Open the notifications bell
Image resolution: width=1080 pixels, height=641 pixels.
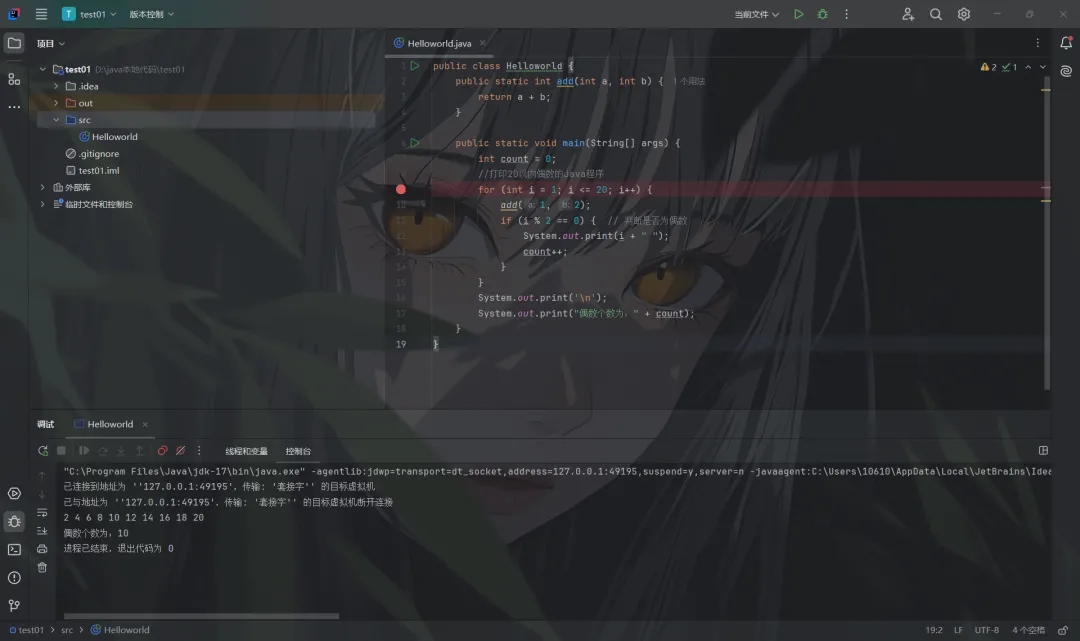click(x=1066, y=43)
